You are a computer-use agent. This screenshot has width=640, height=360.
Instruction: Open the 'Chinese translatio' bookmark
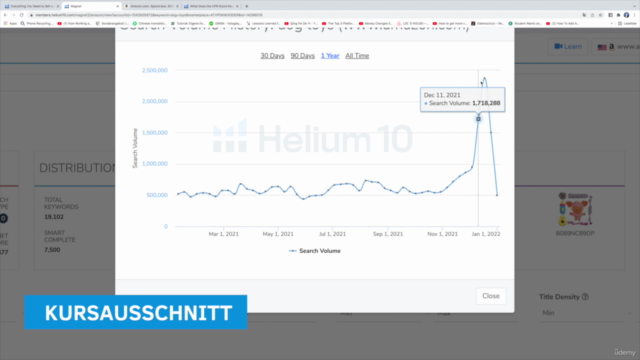(150, 24)
